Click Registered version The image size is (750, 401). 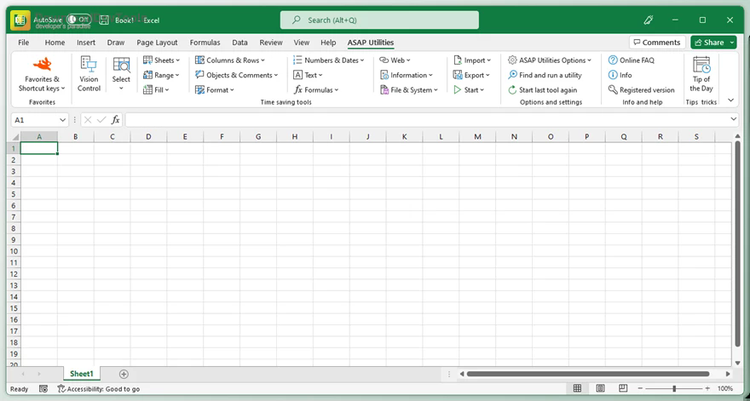[641, 90]
